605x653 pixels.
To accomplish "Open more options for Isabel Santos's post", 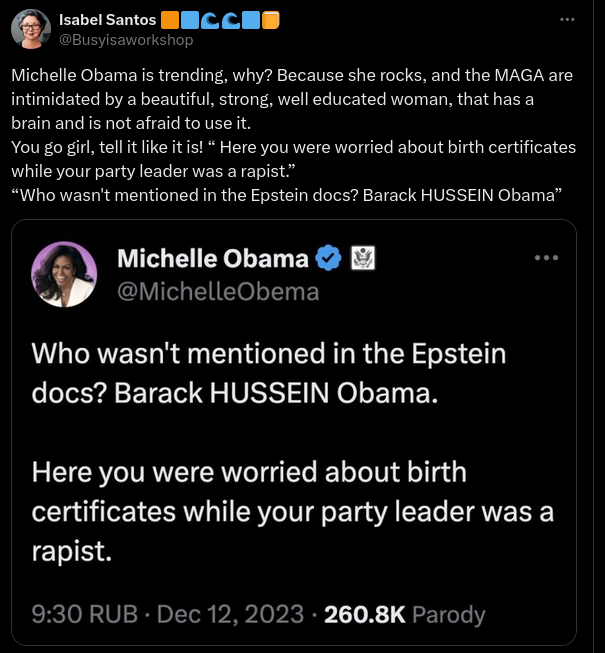I will click(567, 20).
